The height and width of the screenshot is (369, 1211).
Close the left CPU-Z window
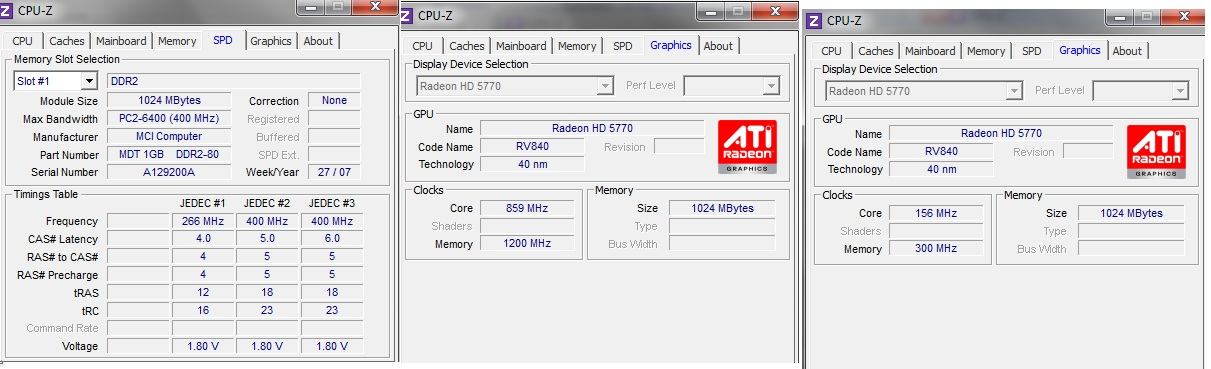point(375,6)
